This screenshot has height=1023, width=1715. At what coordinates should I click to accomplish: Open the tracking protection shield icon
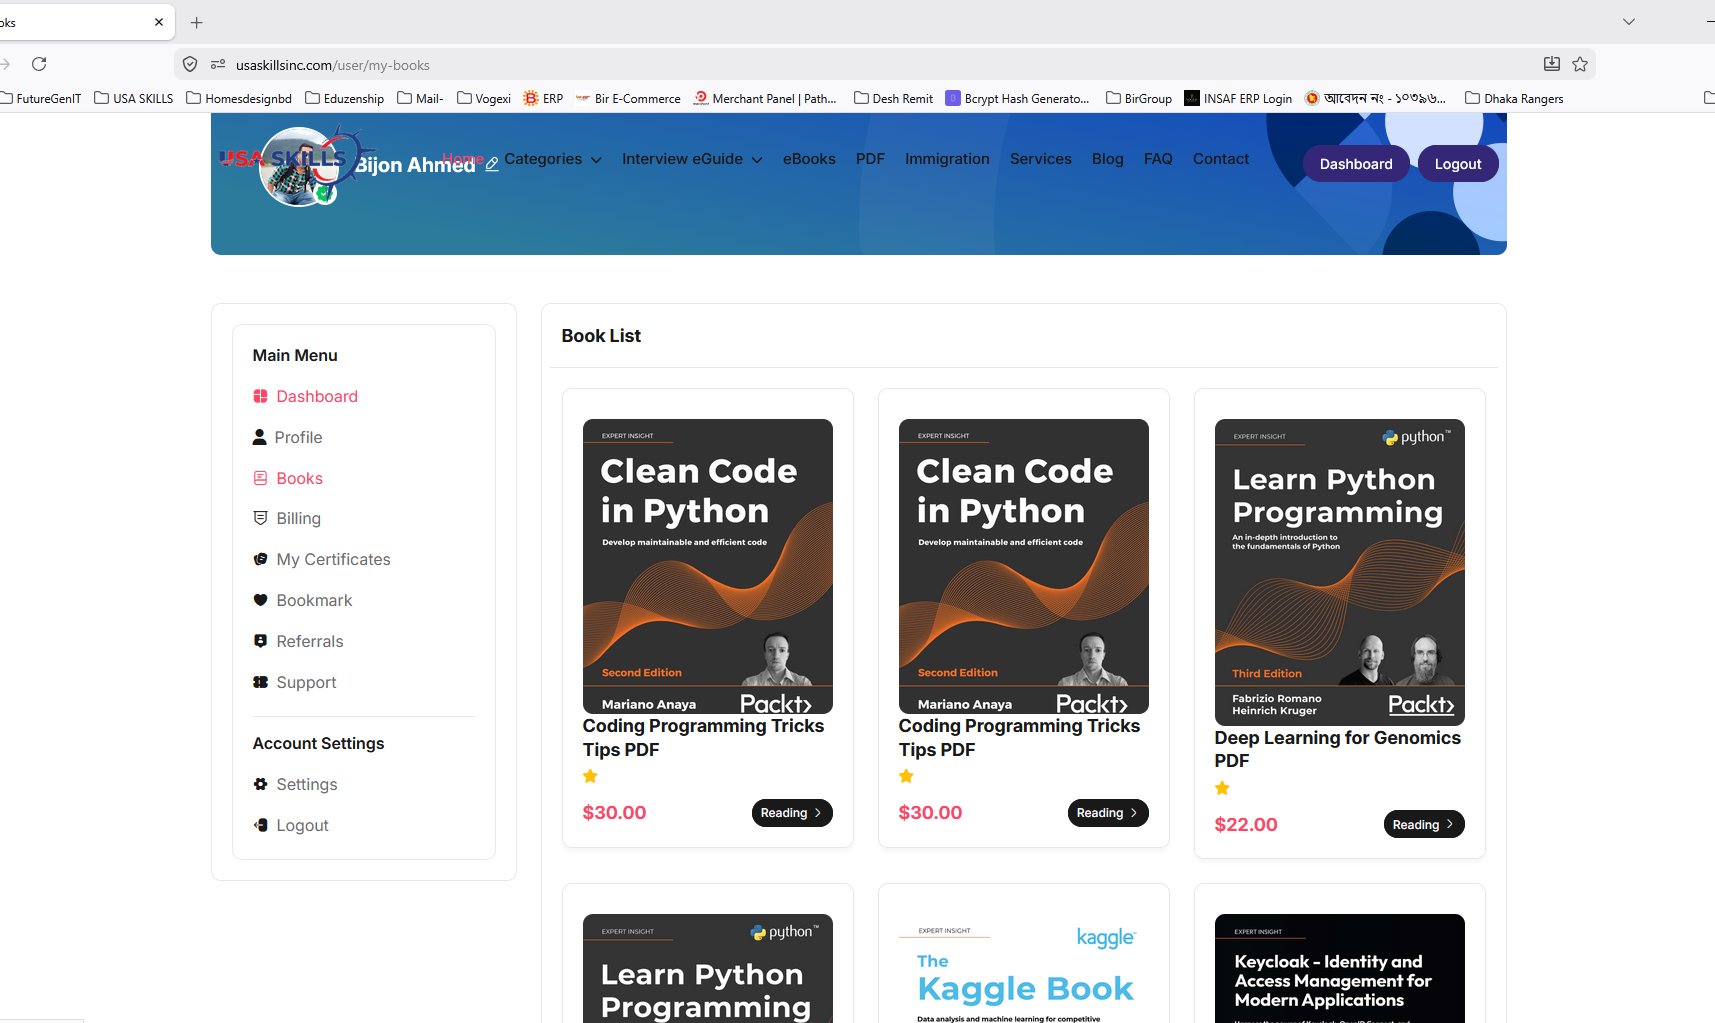coord(190,65)
